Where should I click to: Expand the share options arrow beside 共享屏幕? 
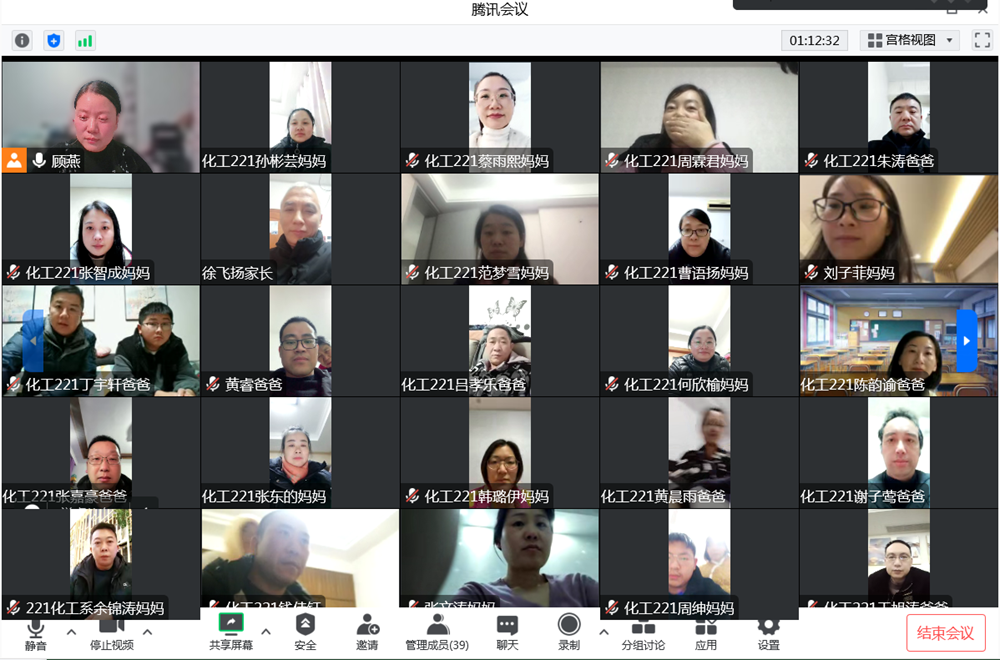coord(266,632)
